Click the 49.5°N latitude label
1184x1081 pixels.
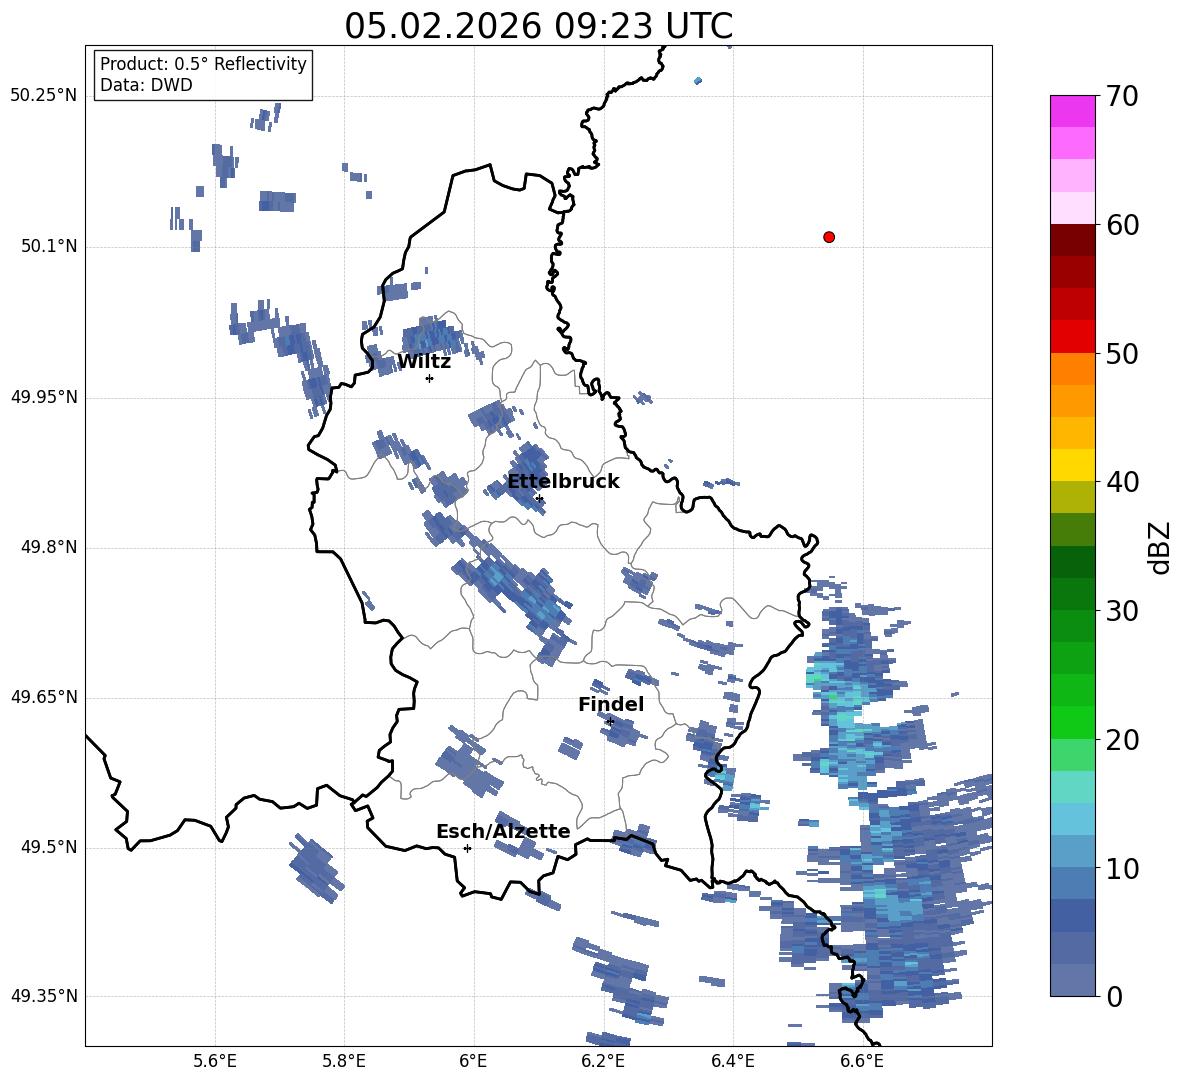[x=49, y=847]
